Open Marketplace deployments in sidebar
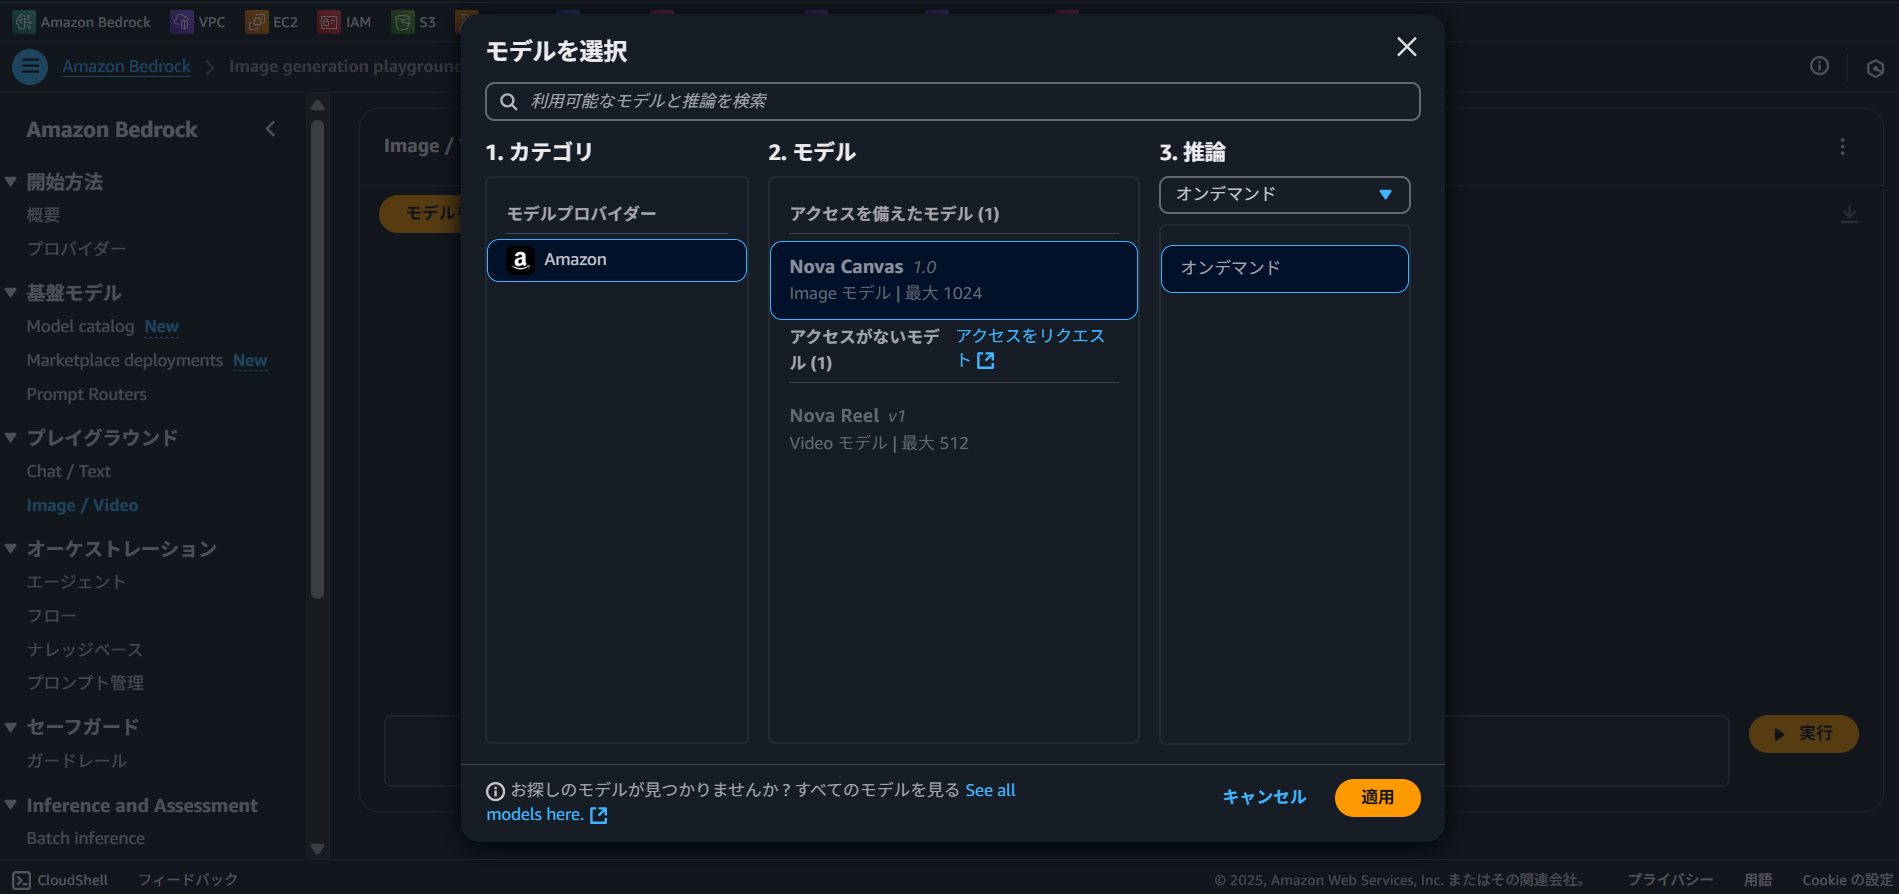This screenshot has height=894, width=1899. [124, 361]
